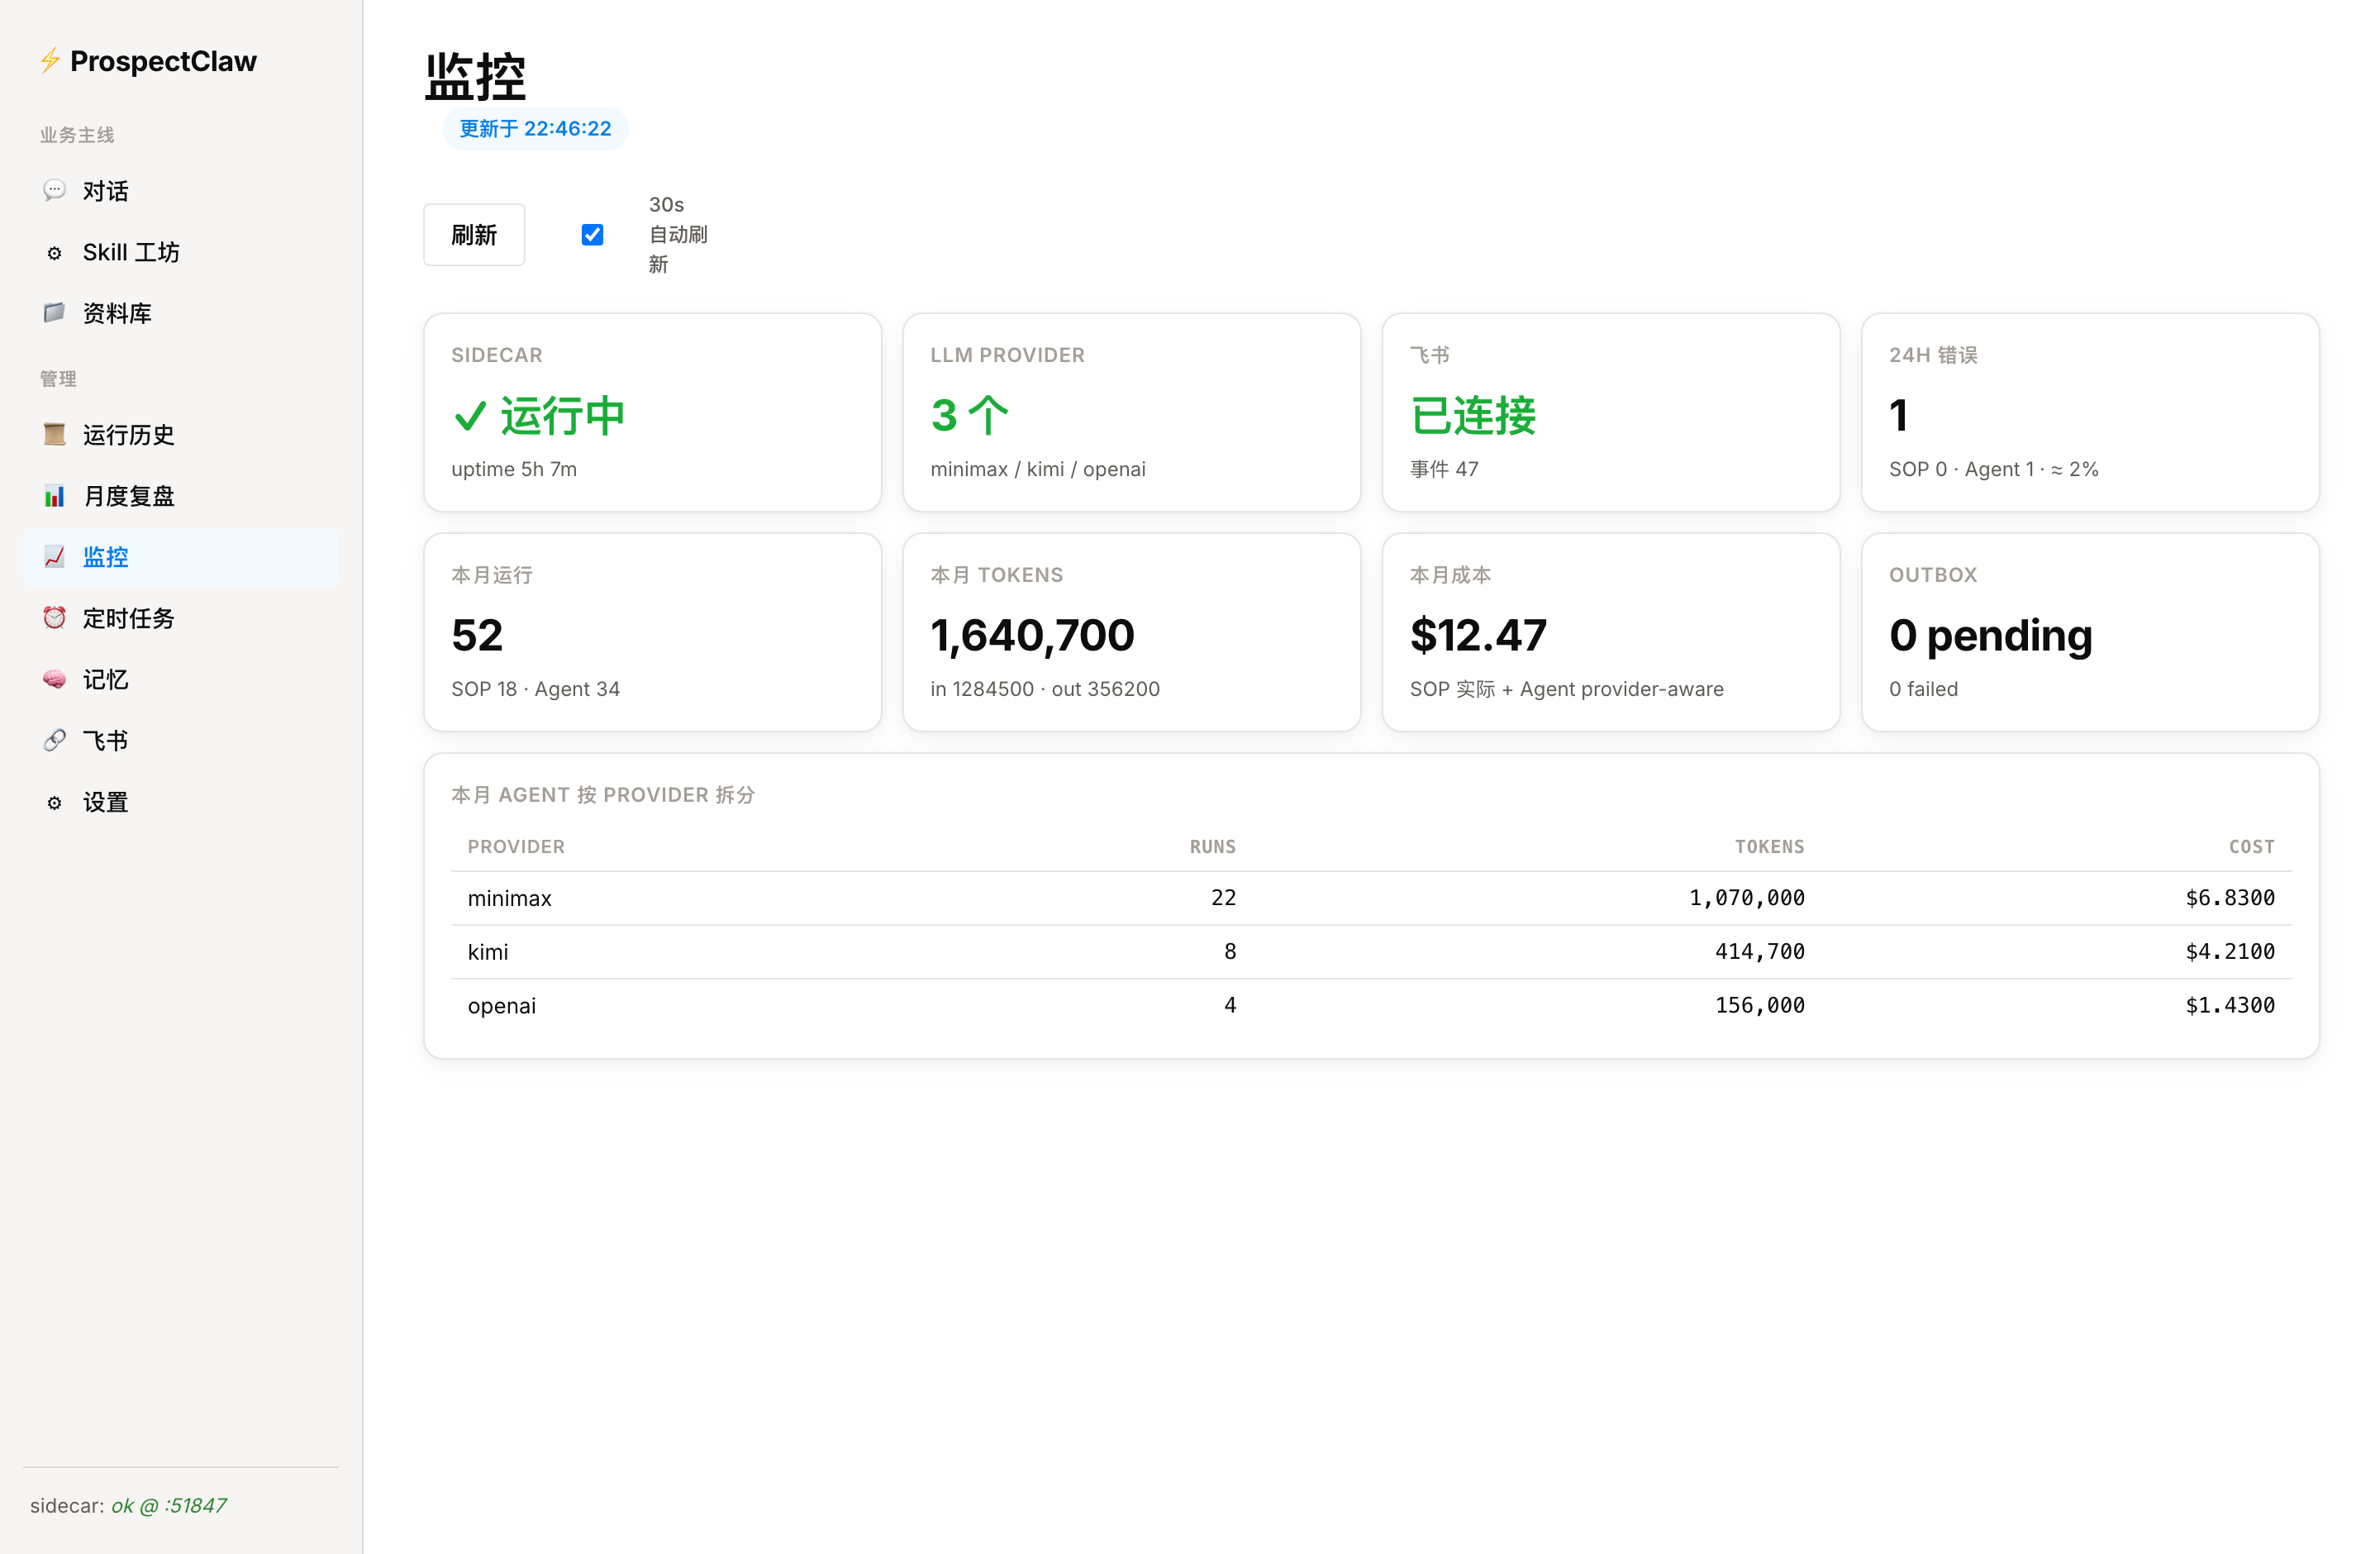Open the 对话 page in sidebar
The height and width of the screenshot is (1554, 2380).
click(181, 190)
